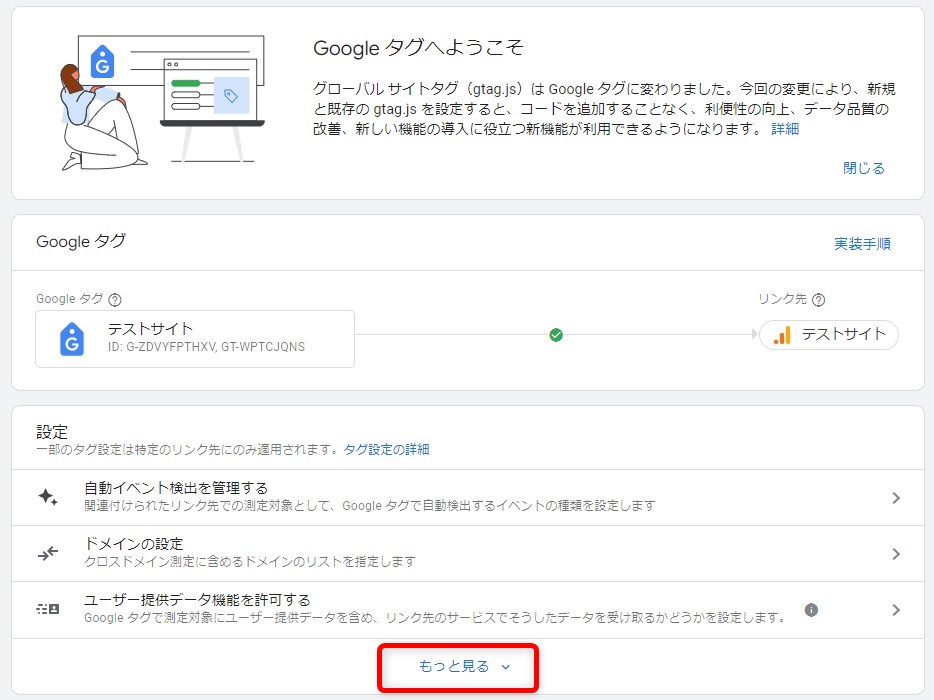This screenshot has width=934, height=700.
Task: Open 自動イベント検出を管理する via right chevron
Action: tap(895, 498)
